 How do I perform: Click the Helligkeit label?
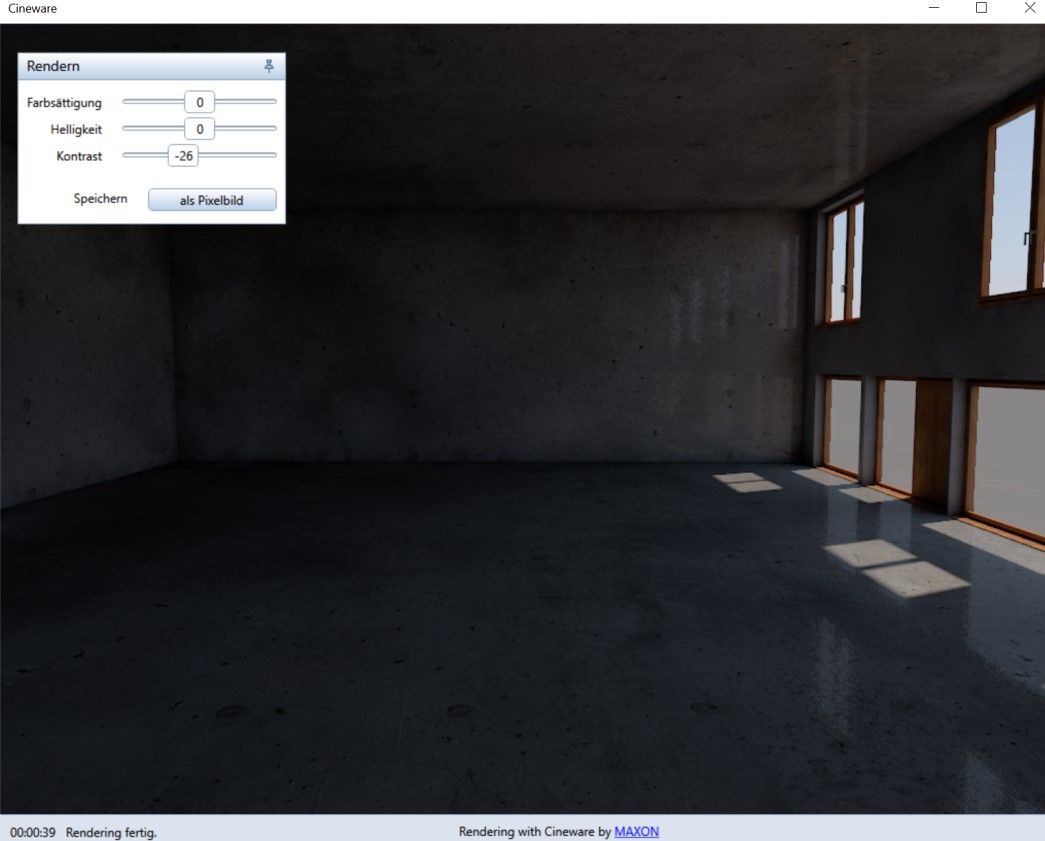tap(76, 130)
